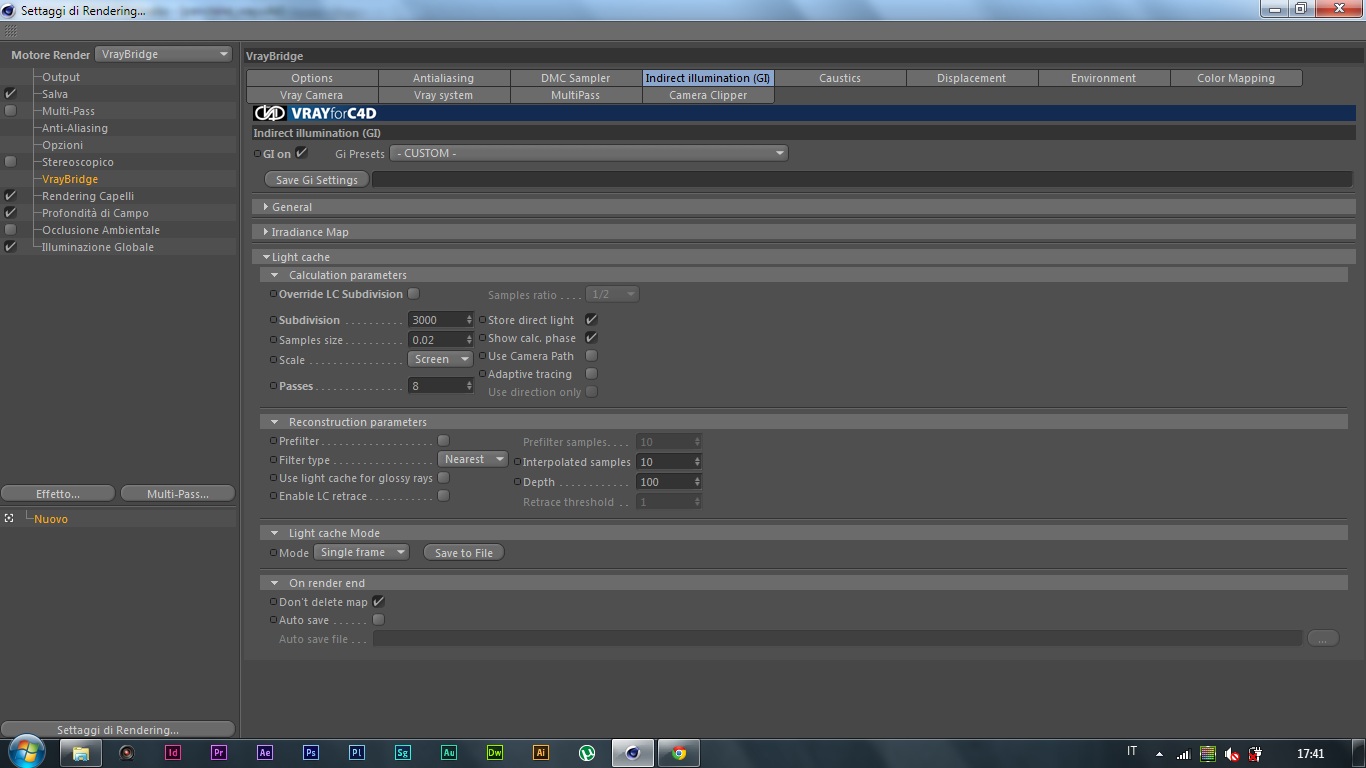
Task: Click the Effetto... button
Action: coord(58,494)
